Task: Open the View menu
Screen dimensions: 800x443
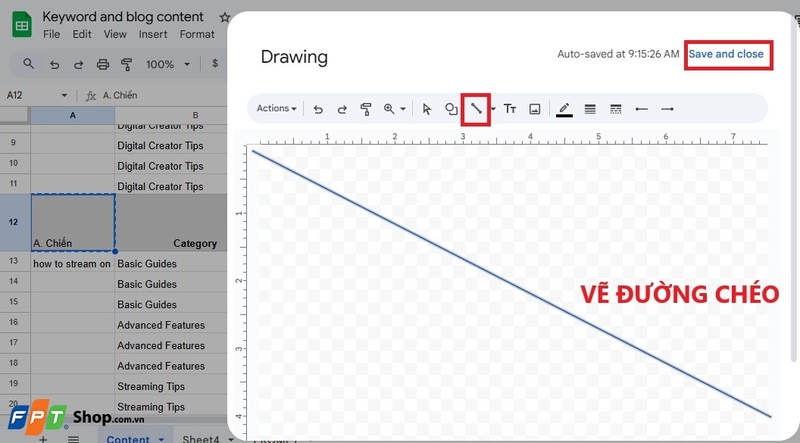Action: click(115, 34)
